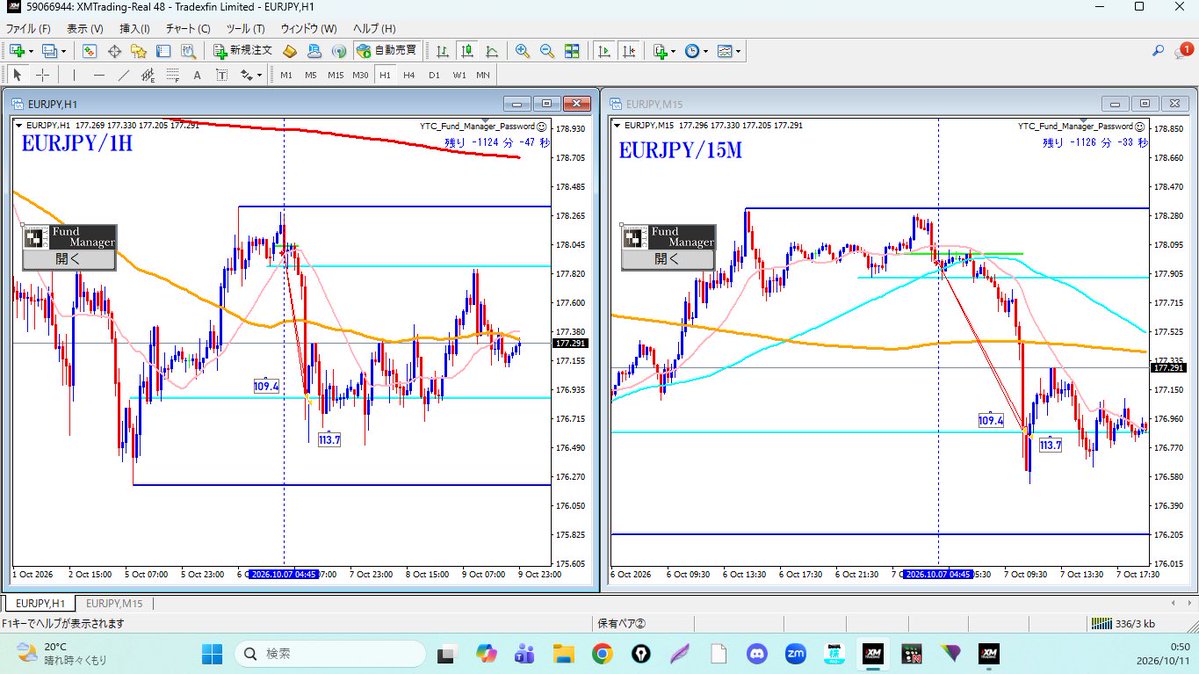Switch timeframe to D1
The width and height of the screenshot is (1199, 674).
[434, 75]
